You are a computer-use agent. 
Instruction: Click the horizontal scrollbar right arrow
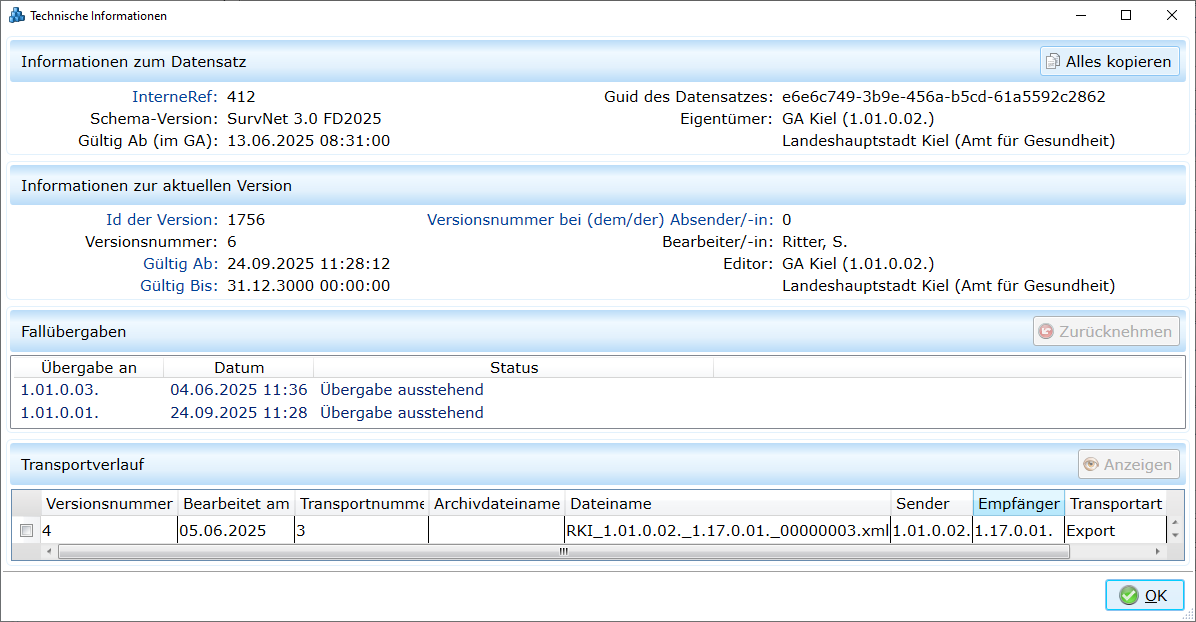point(1158,551)
